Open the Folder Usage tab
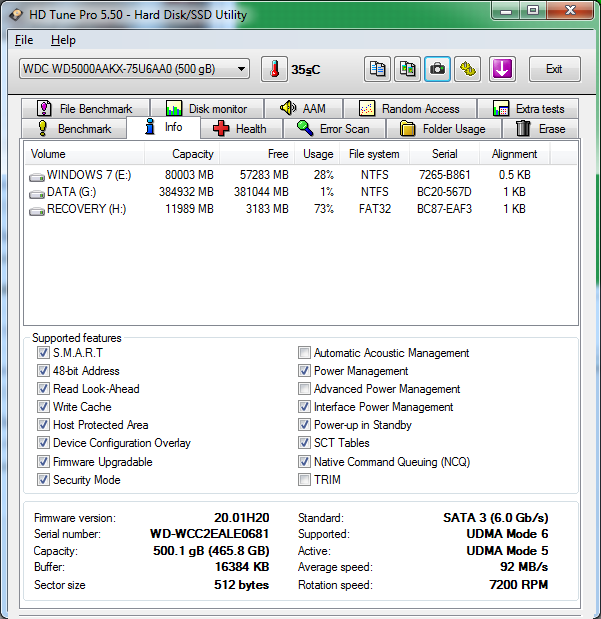The height and width of the screenshot is (619, 601). [443, 129]
